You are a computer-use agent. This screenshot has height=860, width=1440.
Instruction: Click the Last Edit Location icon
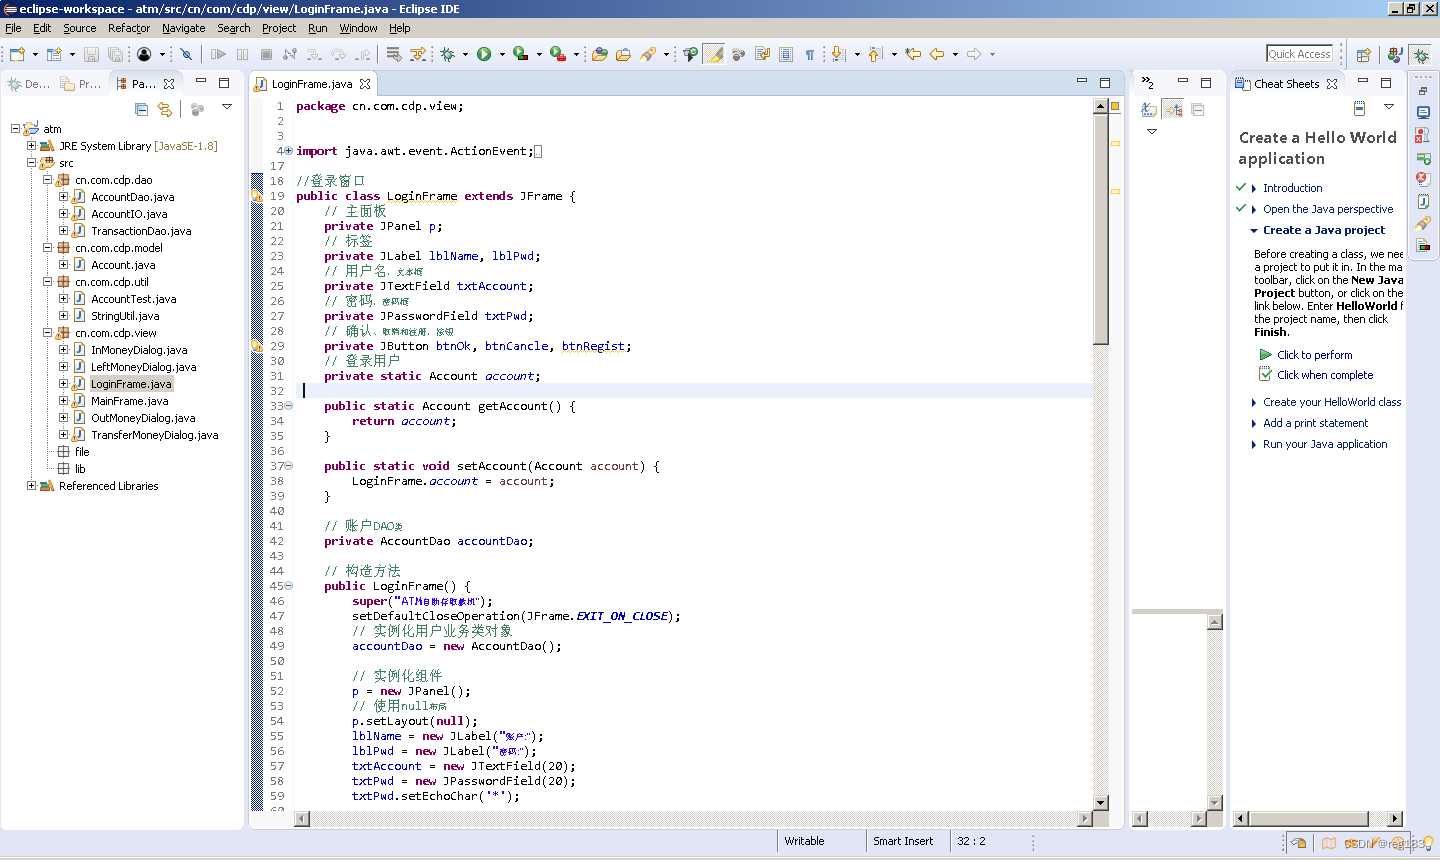(x=913, y=54)
